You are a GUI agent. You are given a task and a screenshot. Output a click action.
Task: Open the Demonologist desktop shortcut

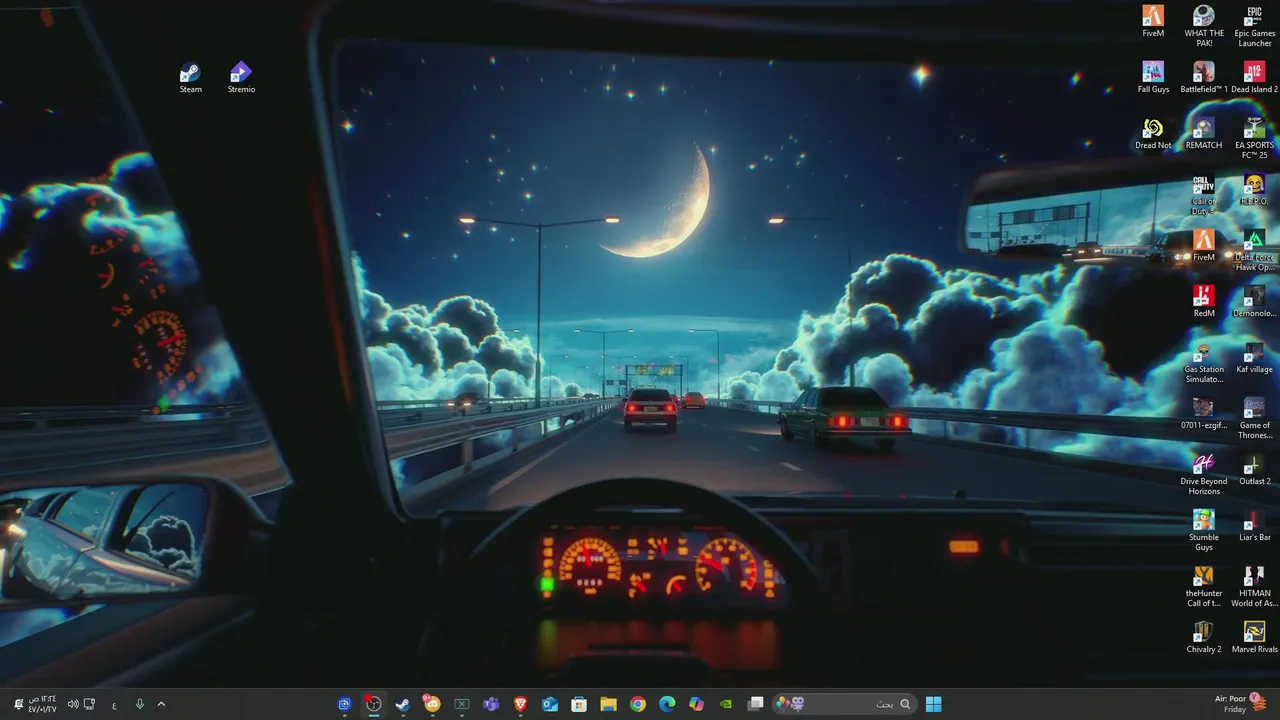pos(1254,302)
